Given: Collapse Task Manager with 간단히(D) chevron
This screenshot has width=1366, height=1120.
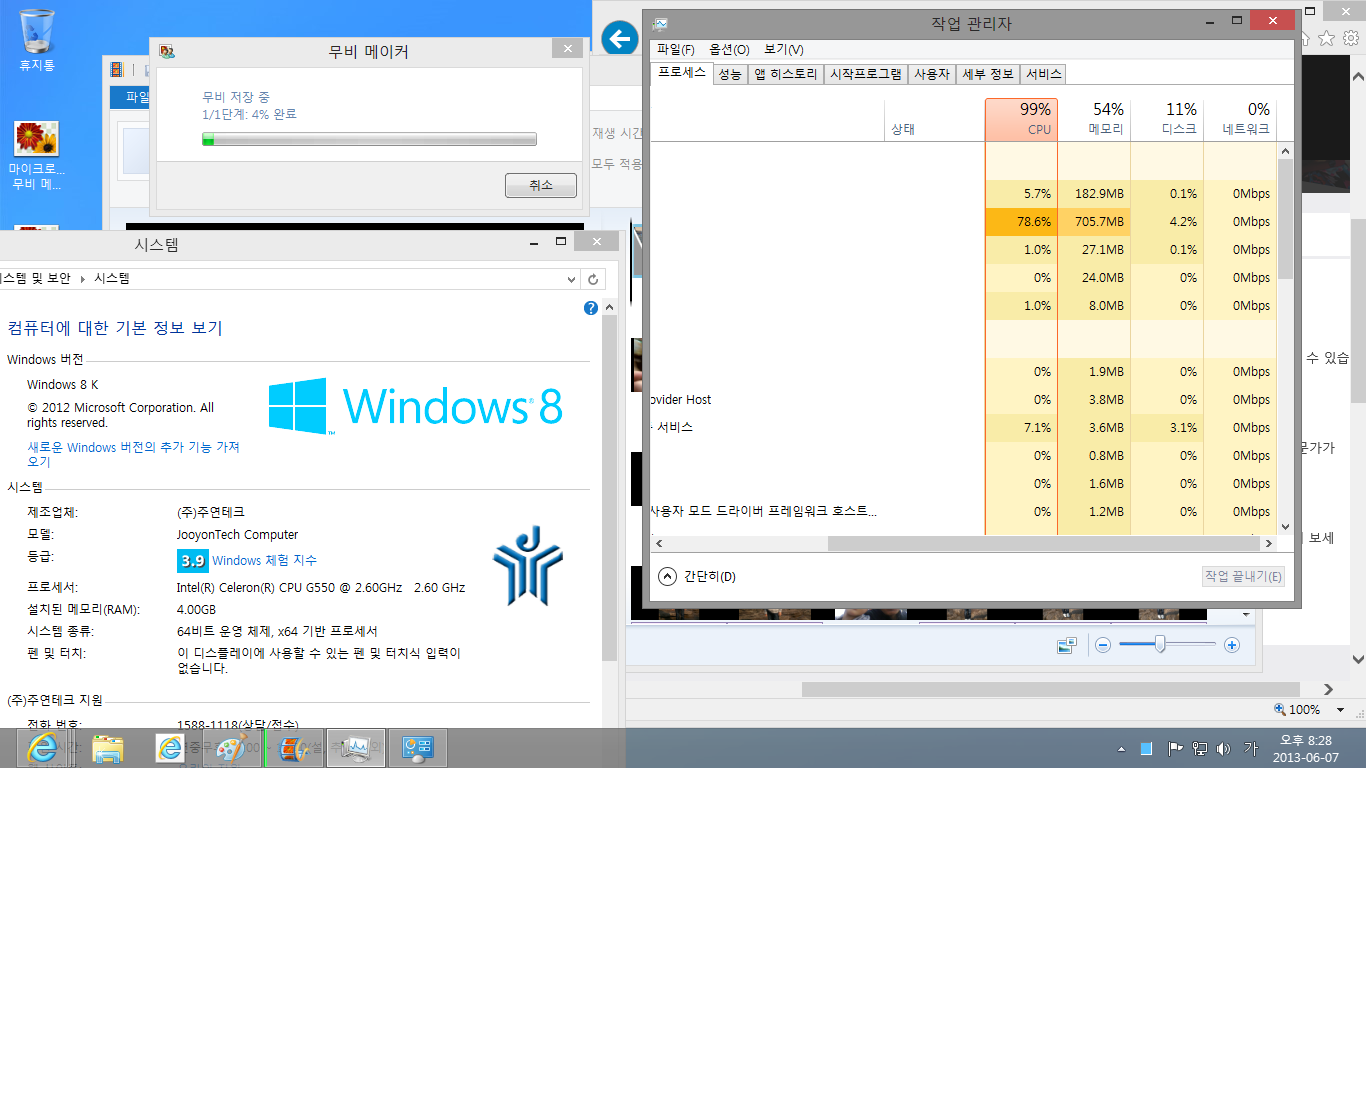Looking at the screenshot, I should [668, 577].
